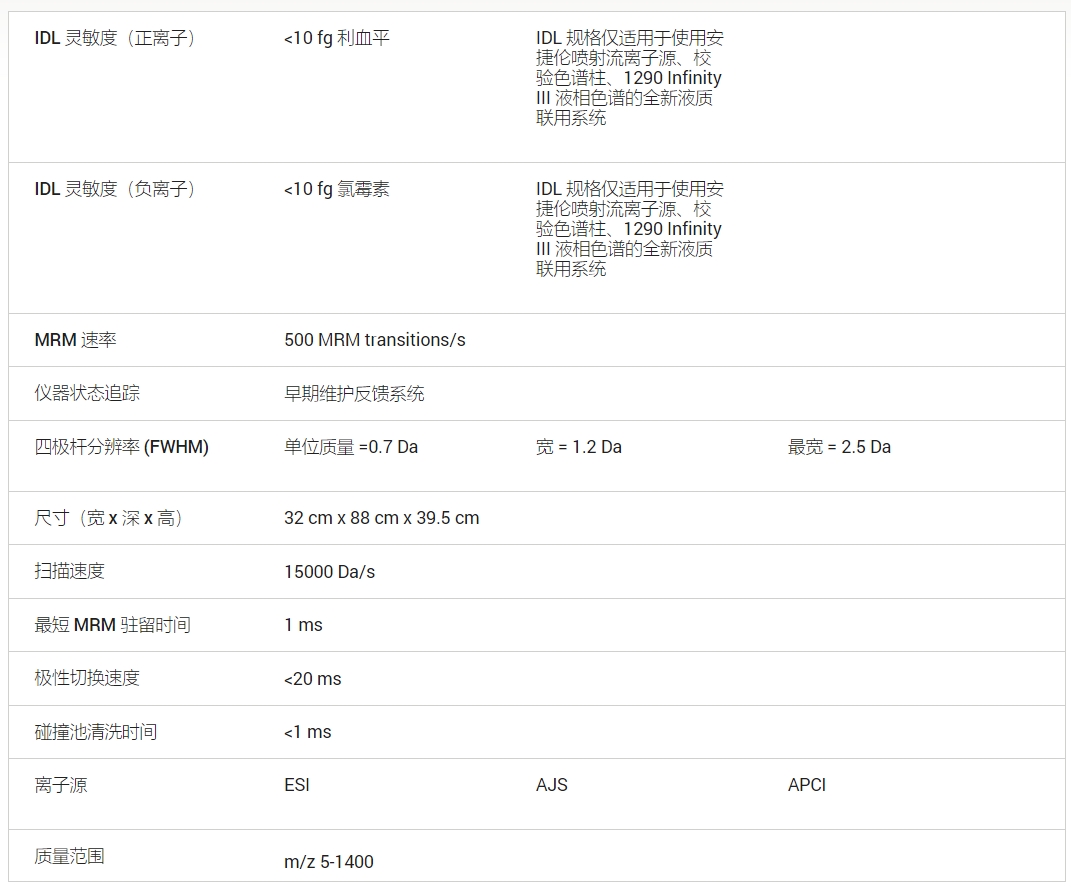Click the "500 MRM transitions/s" value

(374, 340)
